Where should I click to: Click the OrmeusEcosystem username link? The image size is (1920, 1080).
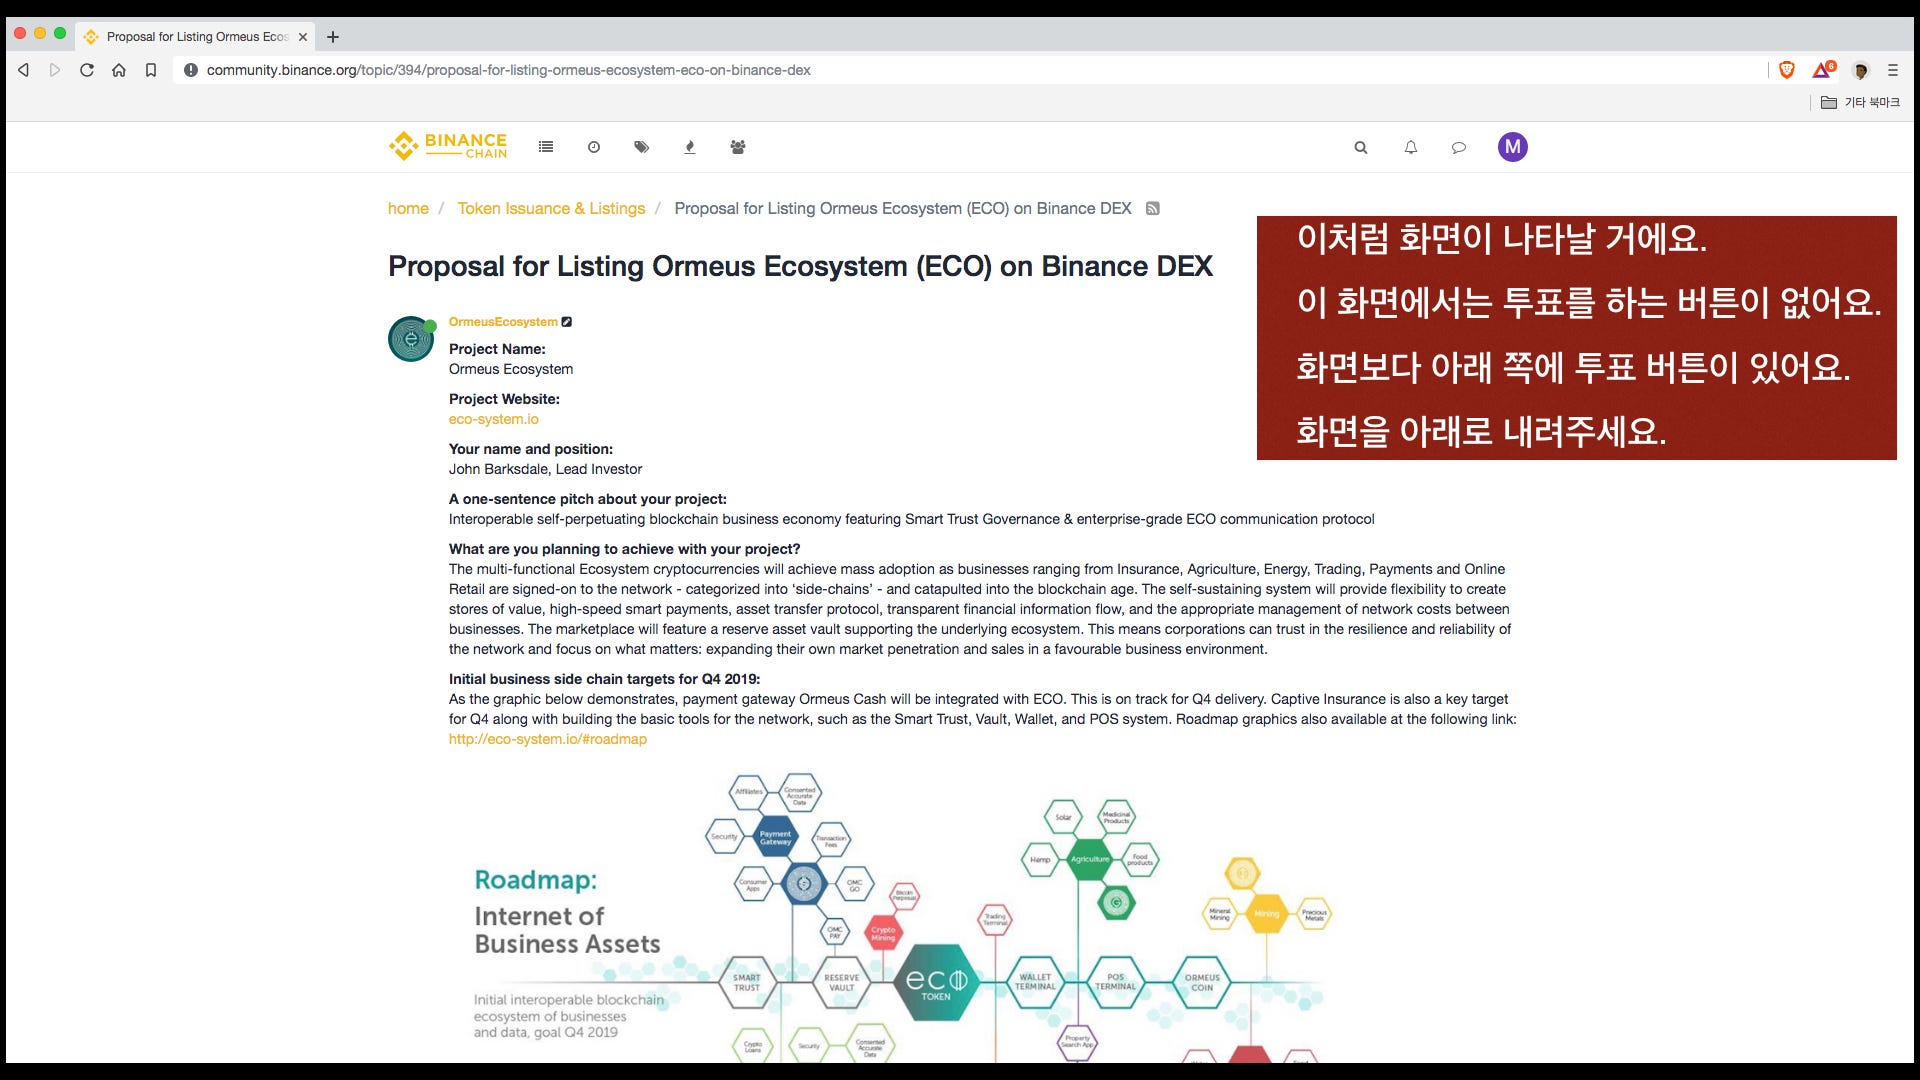tap(503, 322)
